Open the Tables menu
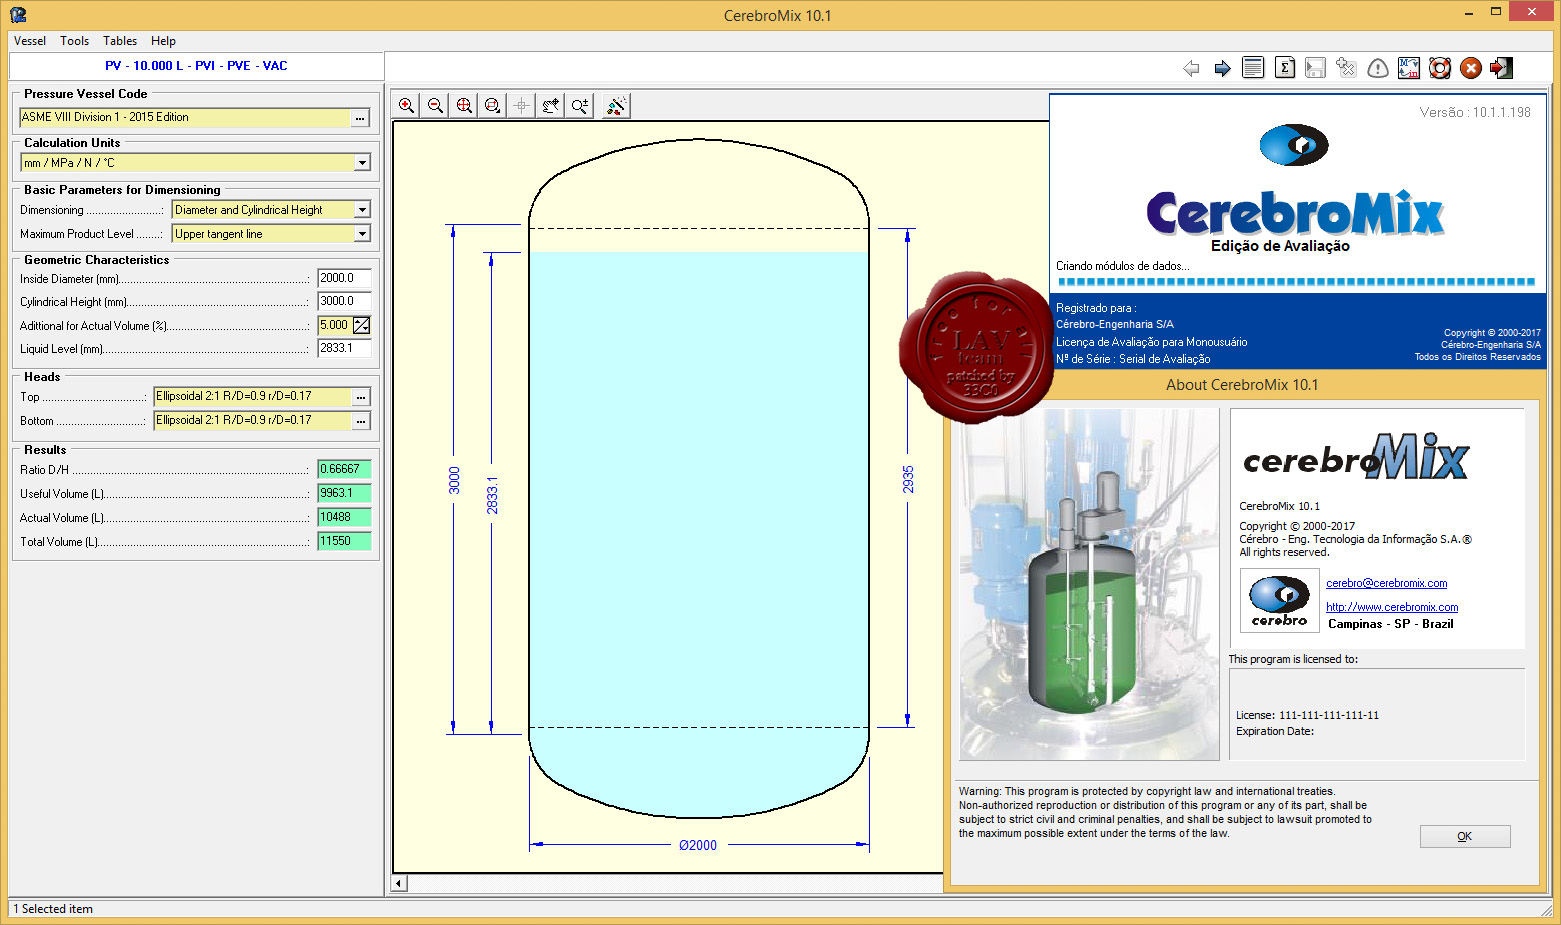 coord(120,41)
